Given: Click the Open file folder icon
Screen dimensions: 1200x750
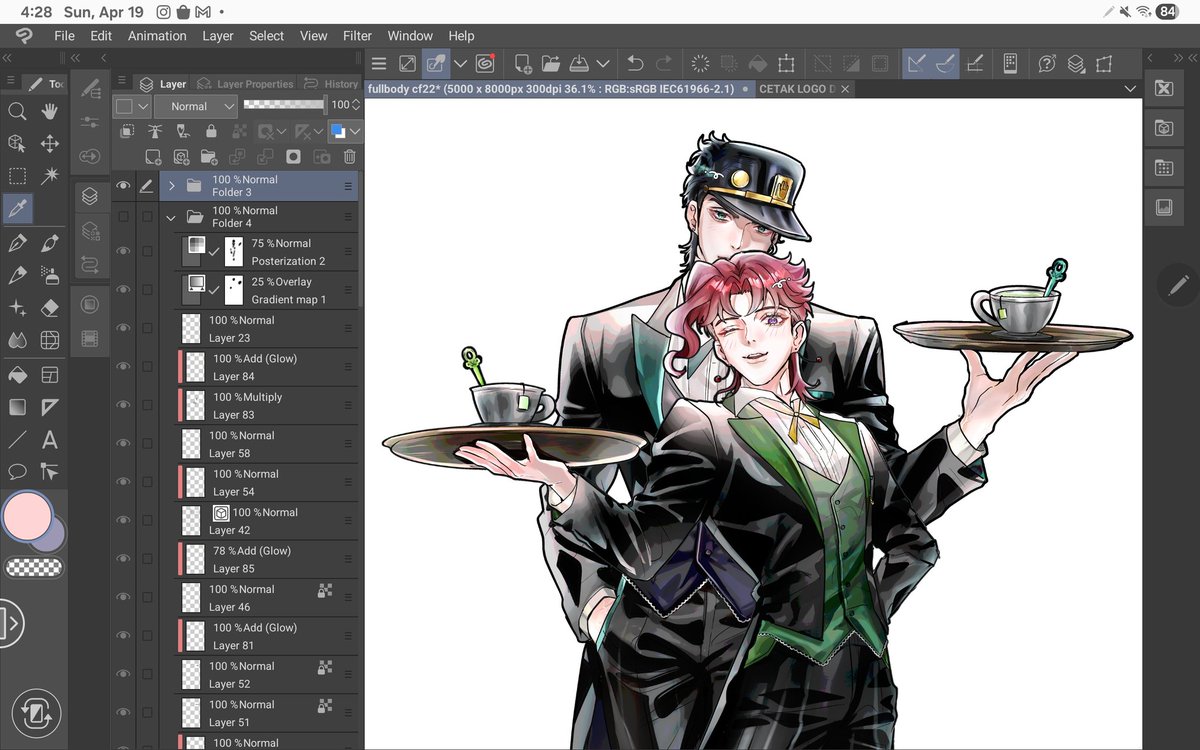Looking at the screenshot, I should coord(551,63).
